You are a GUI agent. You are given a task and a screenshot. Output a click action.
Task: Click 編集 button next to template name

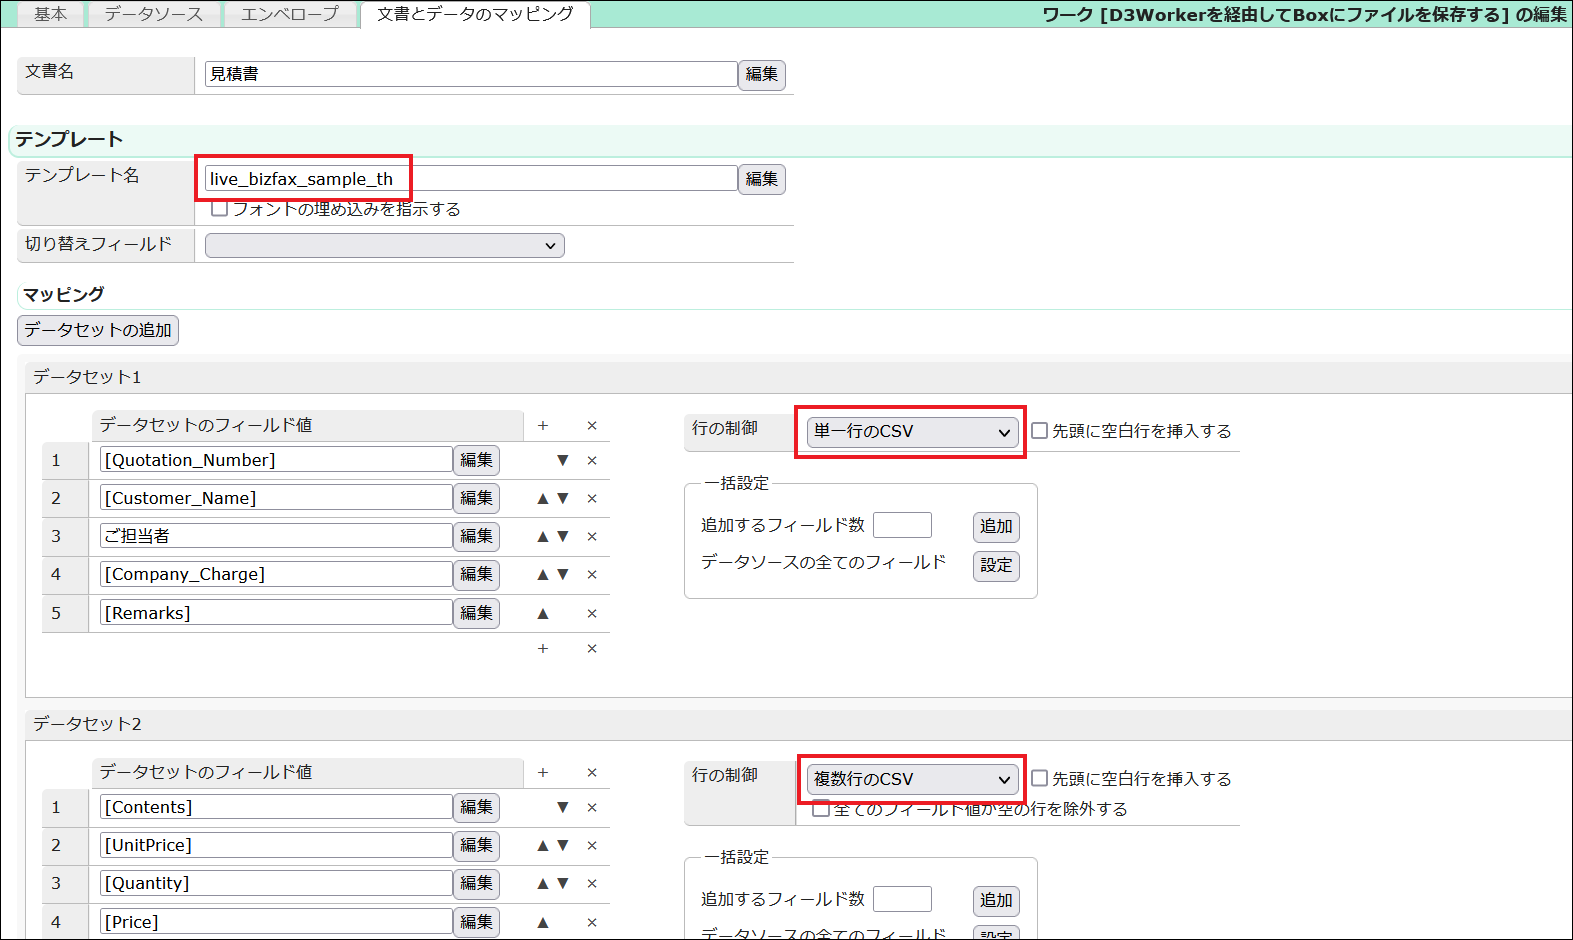761,179
